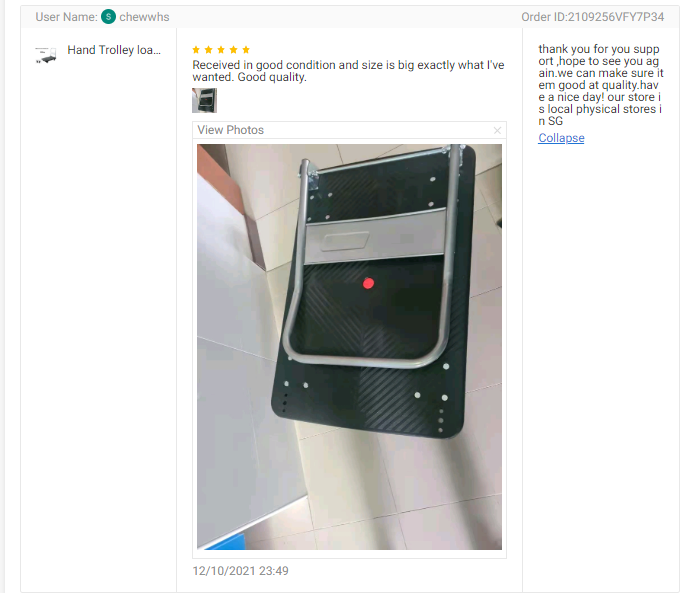The height and width of the screenshot is (593, 695).
Task: Click the review timestamp 12/10/2021 23:49
Action: coord(240,571)
